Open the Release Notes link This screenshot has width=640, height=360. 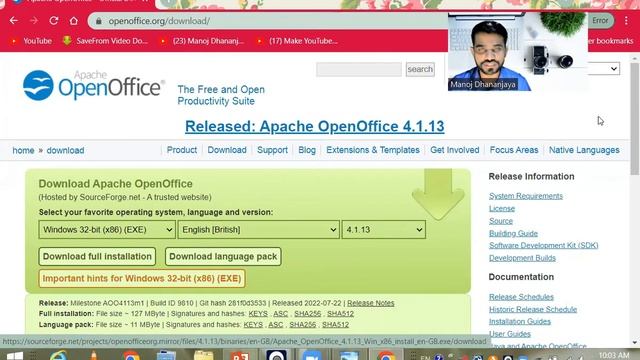pos(371,303)
